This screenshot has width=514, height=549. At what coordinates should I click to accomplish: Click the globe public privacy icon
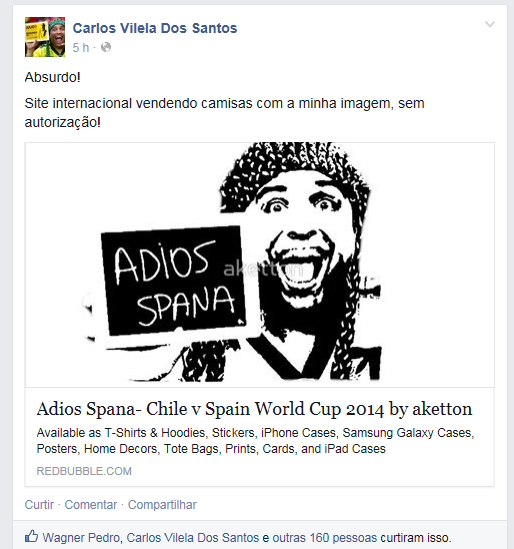[x=106, y=47]
